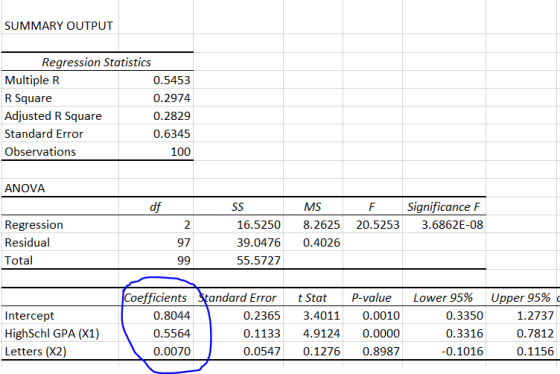Select Letters P-value 0.8987

381,351
